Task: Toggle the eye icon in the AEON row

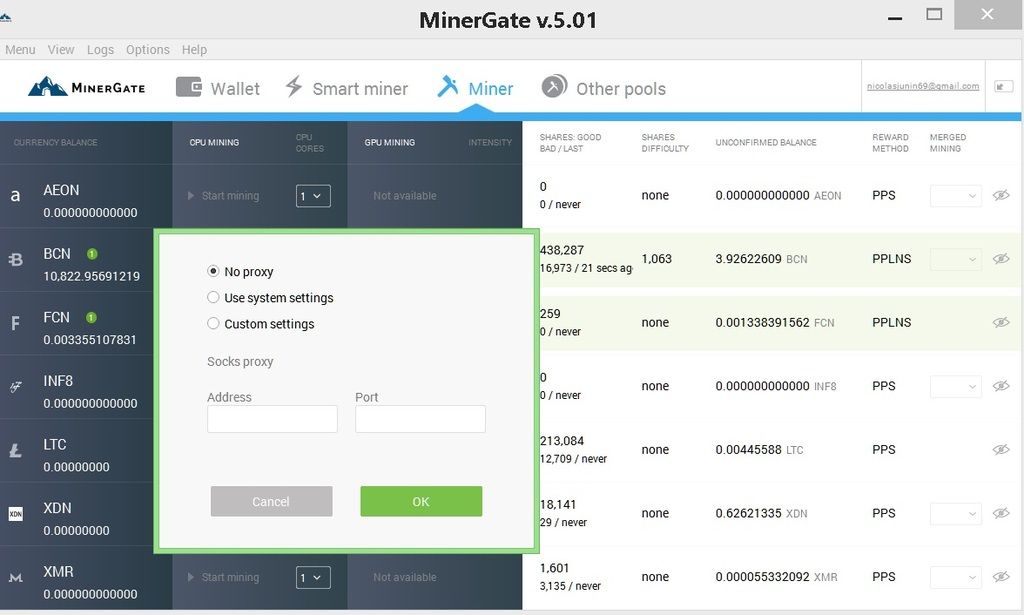Action: pos(1000,195)
